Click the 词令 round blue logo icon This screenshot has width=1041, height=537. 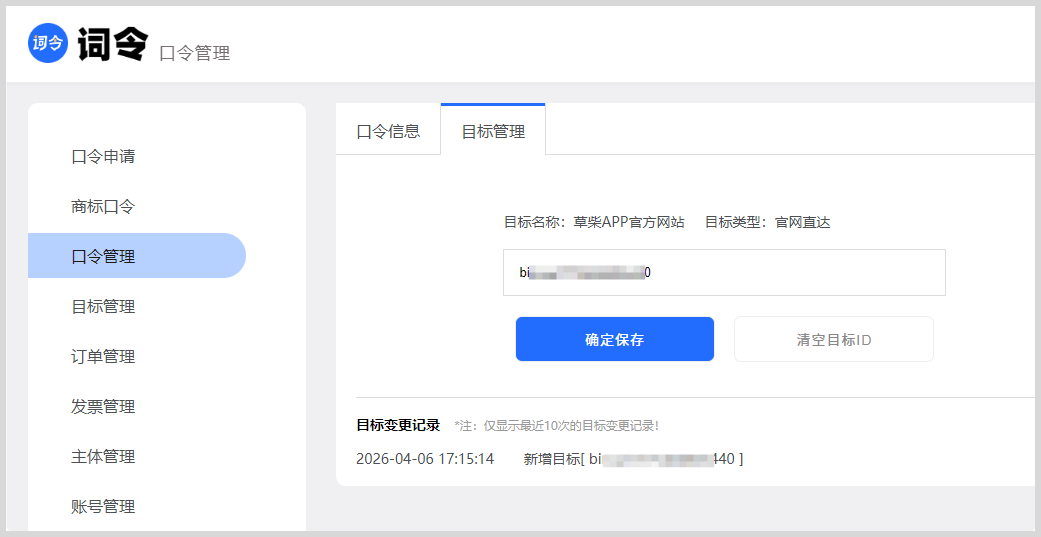(48, 42)
